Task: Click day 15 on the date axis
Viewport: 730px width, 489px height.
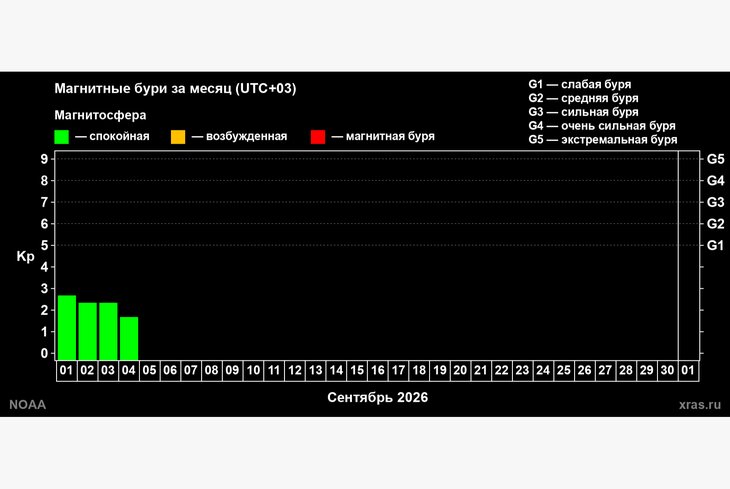Action: tap(357, 371)
